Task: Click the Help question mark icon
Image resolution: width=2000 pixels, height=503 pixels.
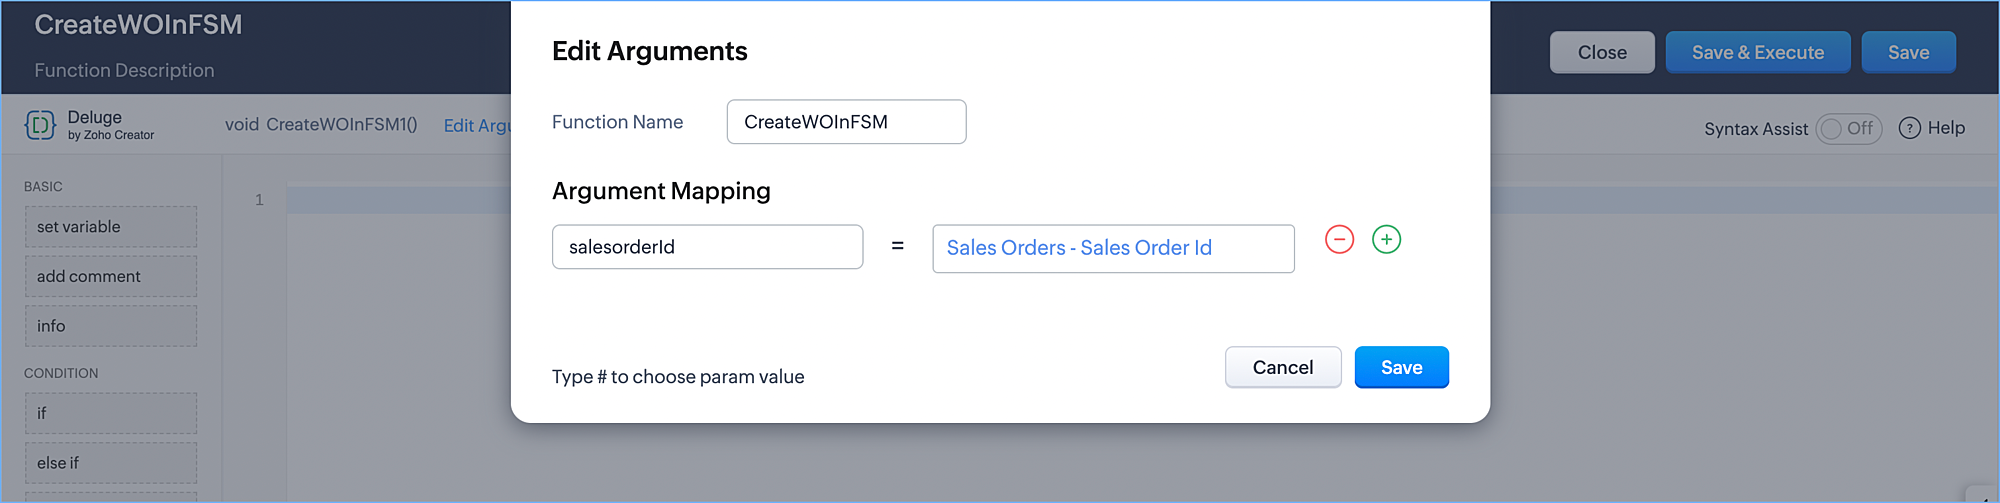Action: point(1909,128)
